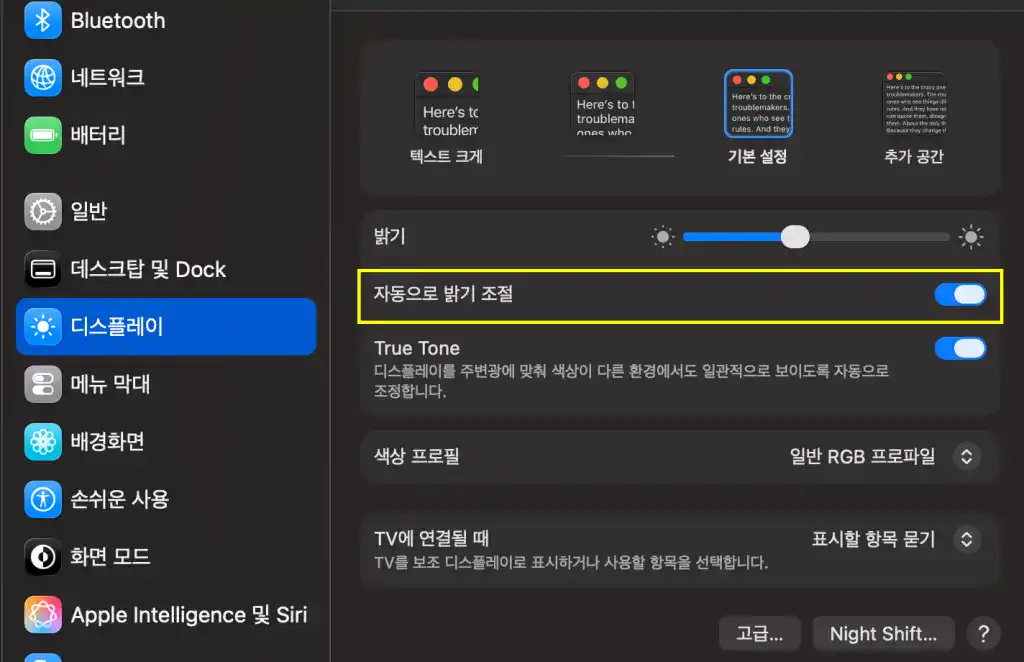The width and height of the screenshot is (1024, 662).
Task: Go to 배터리 settings
Action: [x=166, y=135]
